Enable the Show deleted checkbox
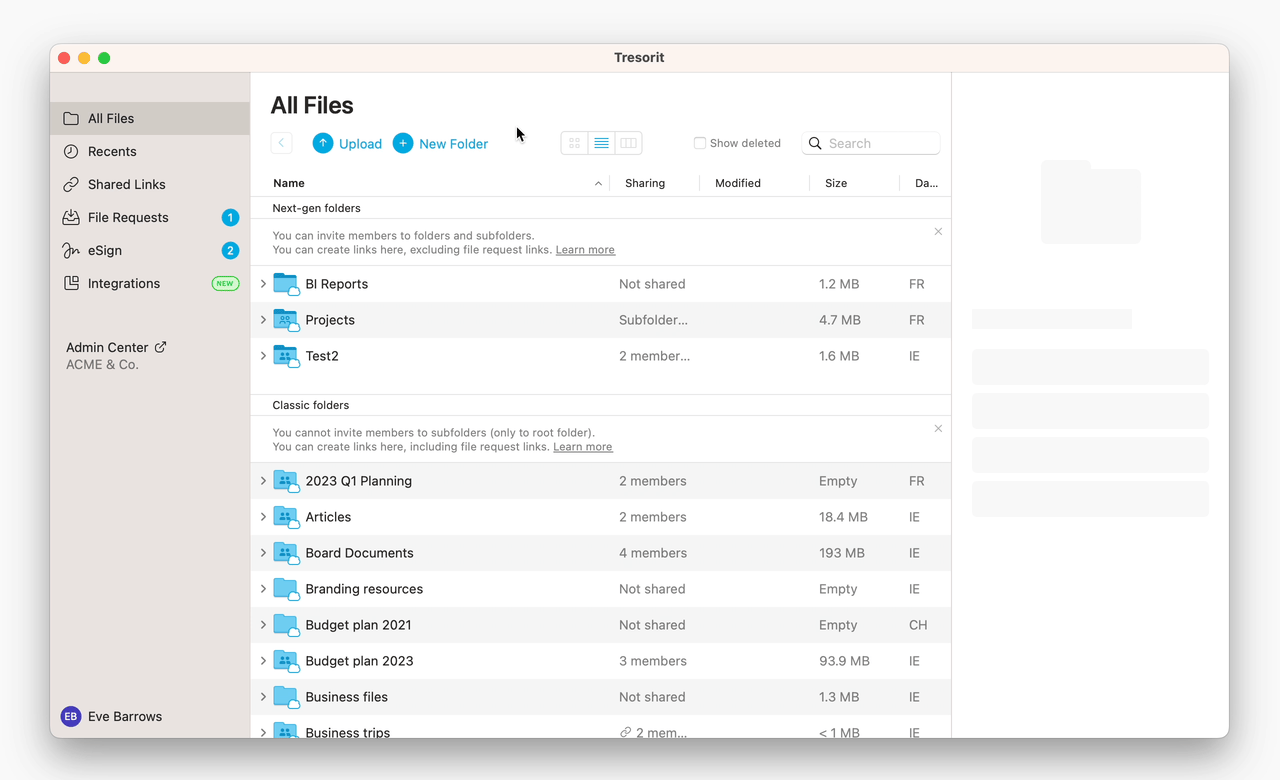 (x=700, y=143)
